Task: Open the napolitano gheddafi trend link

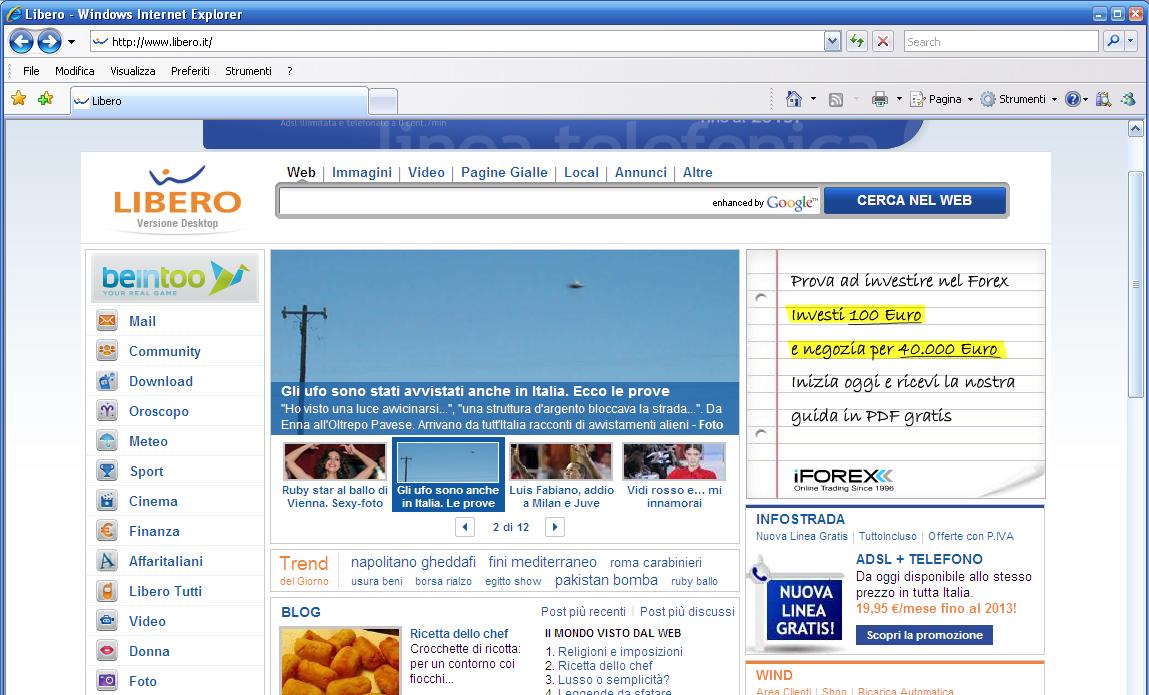Action: pos(413,562)
